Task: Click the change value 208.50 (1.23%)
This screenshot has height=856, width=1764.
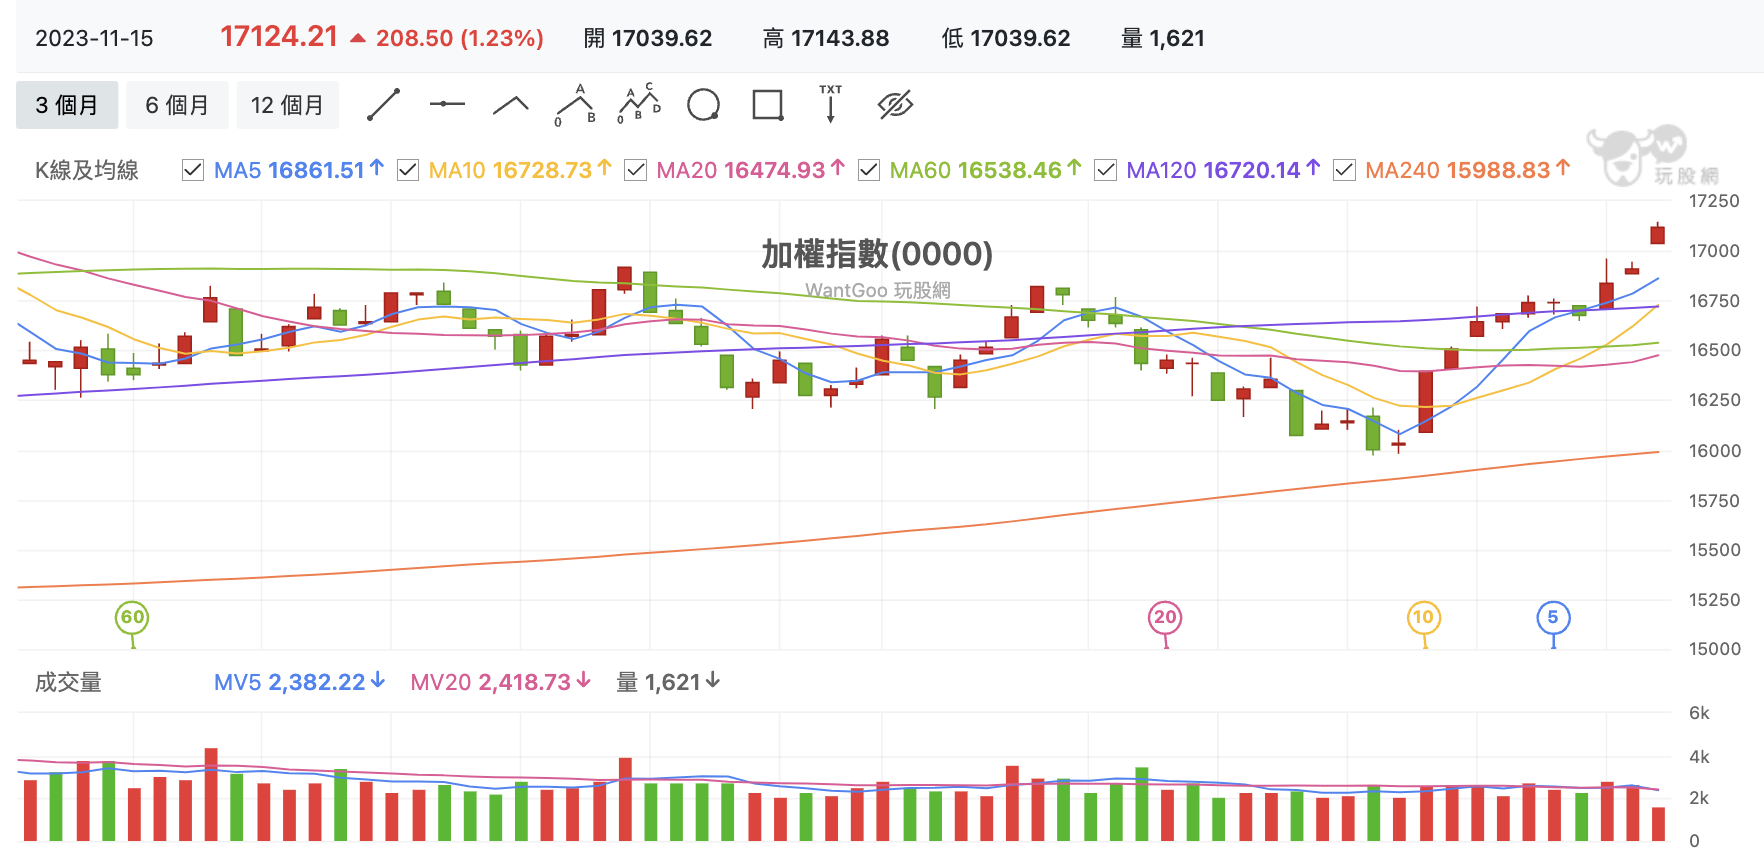Action: (460, 39)
